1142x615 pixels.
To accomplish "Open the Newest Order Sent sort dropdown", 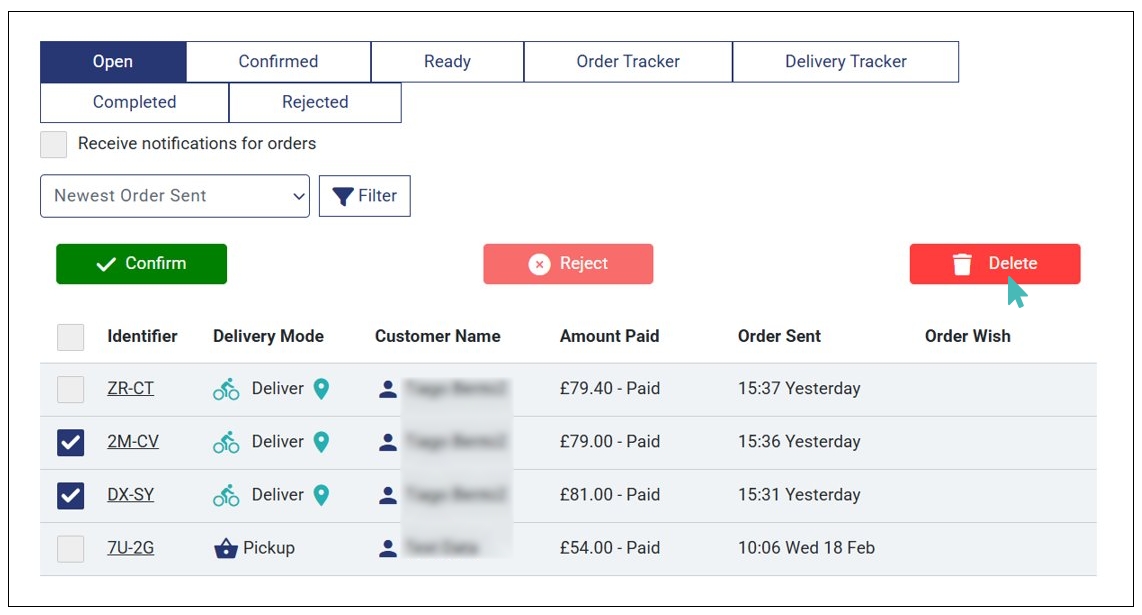I will 175,196.
